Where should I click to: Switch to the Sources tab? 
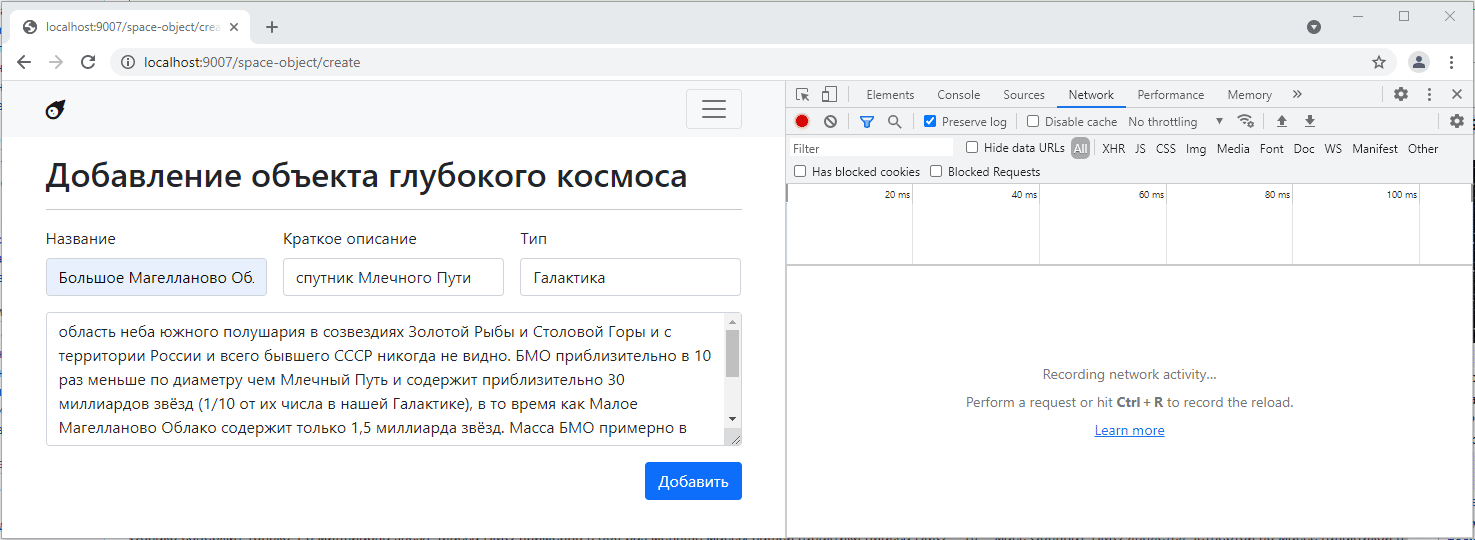(1023, 95)
